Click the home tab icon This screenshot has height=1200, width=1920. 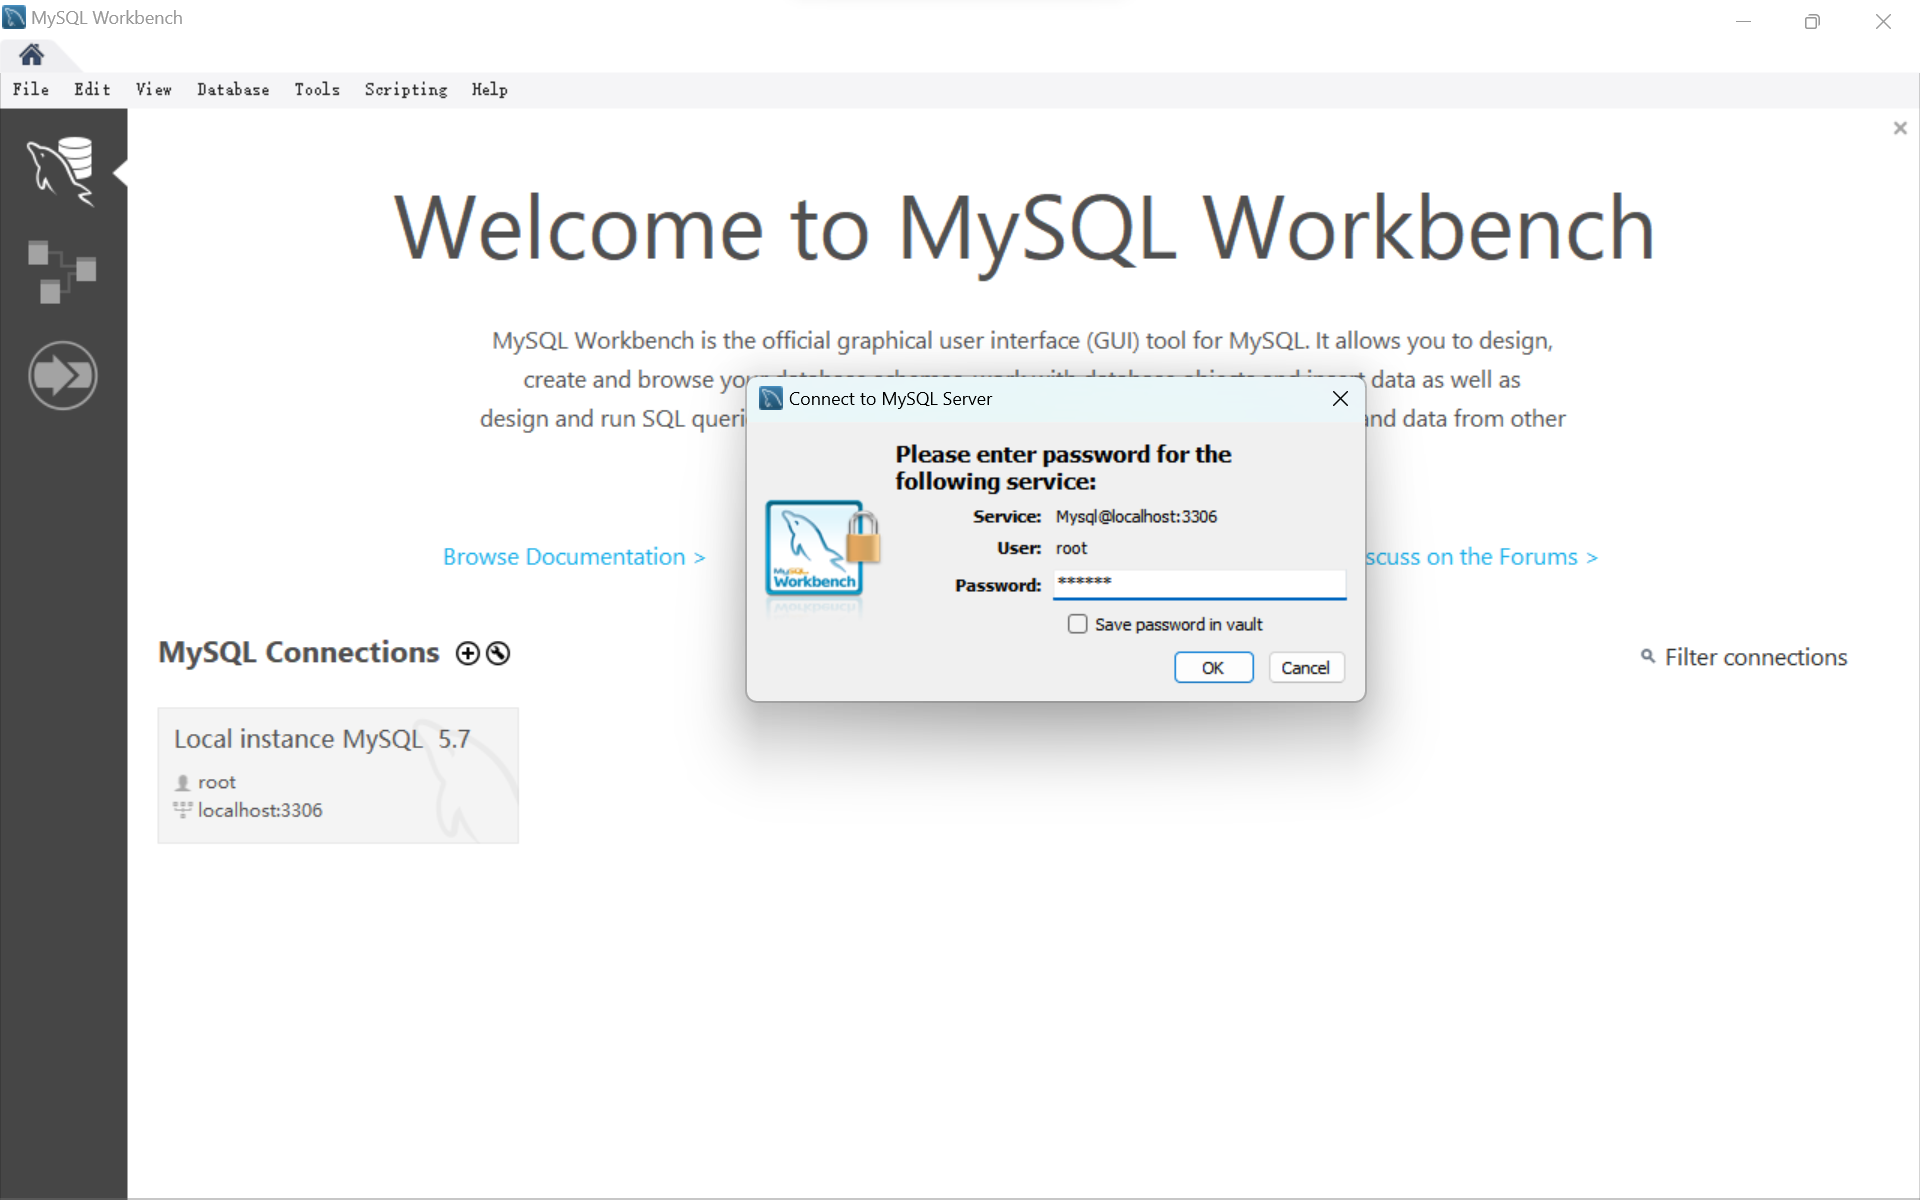point(31,54)
